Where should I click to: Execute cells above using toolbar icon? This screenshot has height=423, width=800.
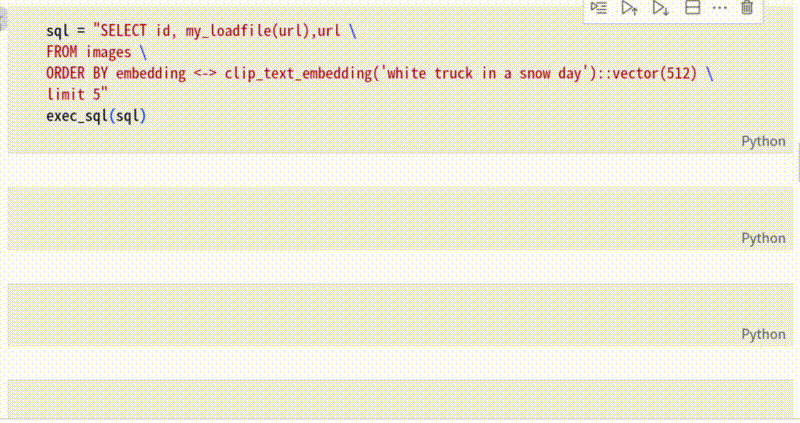pyautogui.click(x=629, y=8)
